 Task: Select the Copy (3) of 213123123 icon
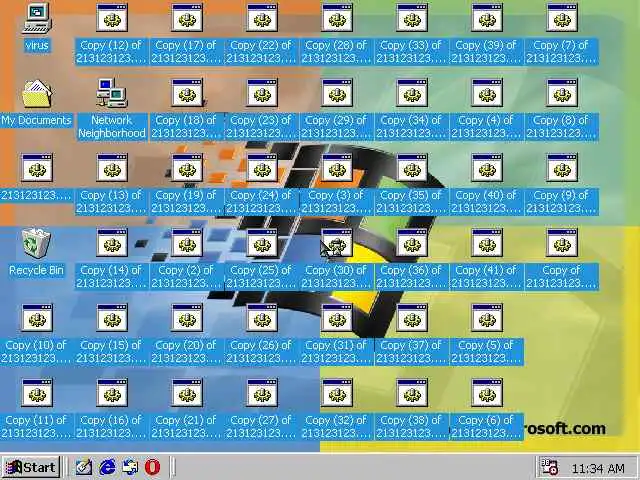(x=337, y=168)
